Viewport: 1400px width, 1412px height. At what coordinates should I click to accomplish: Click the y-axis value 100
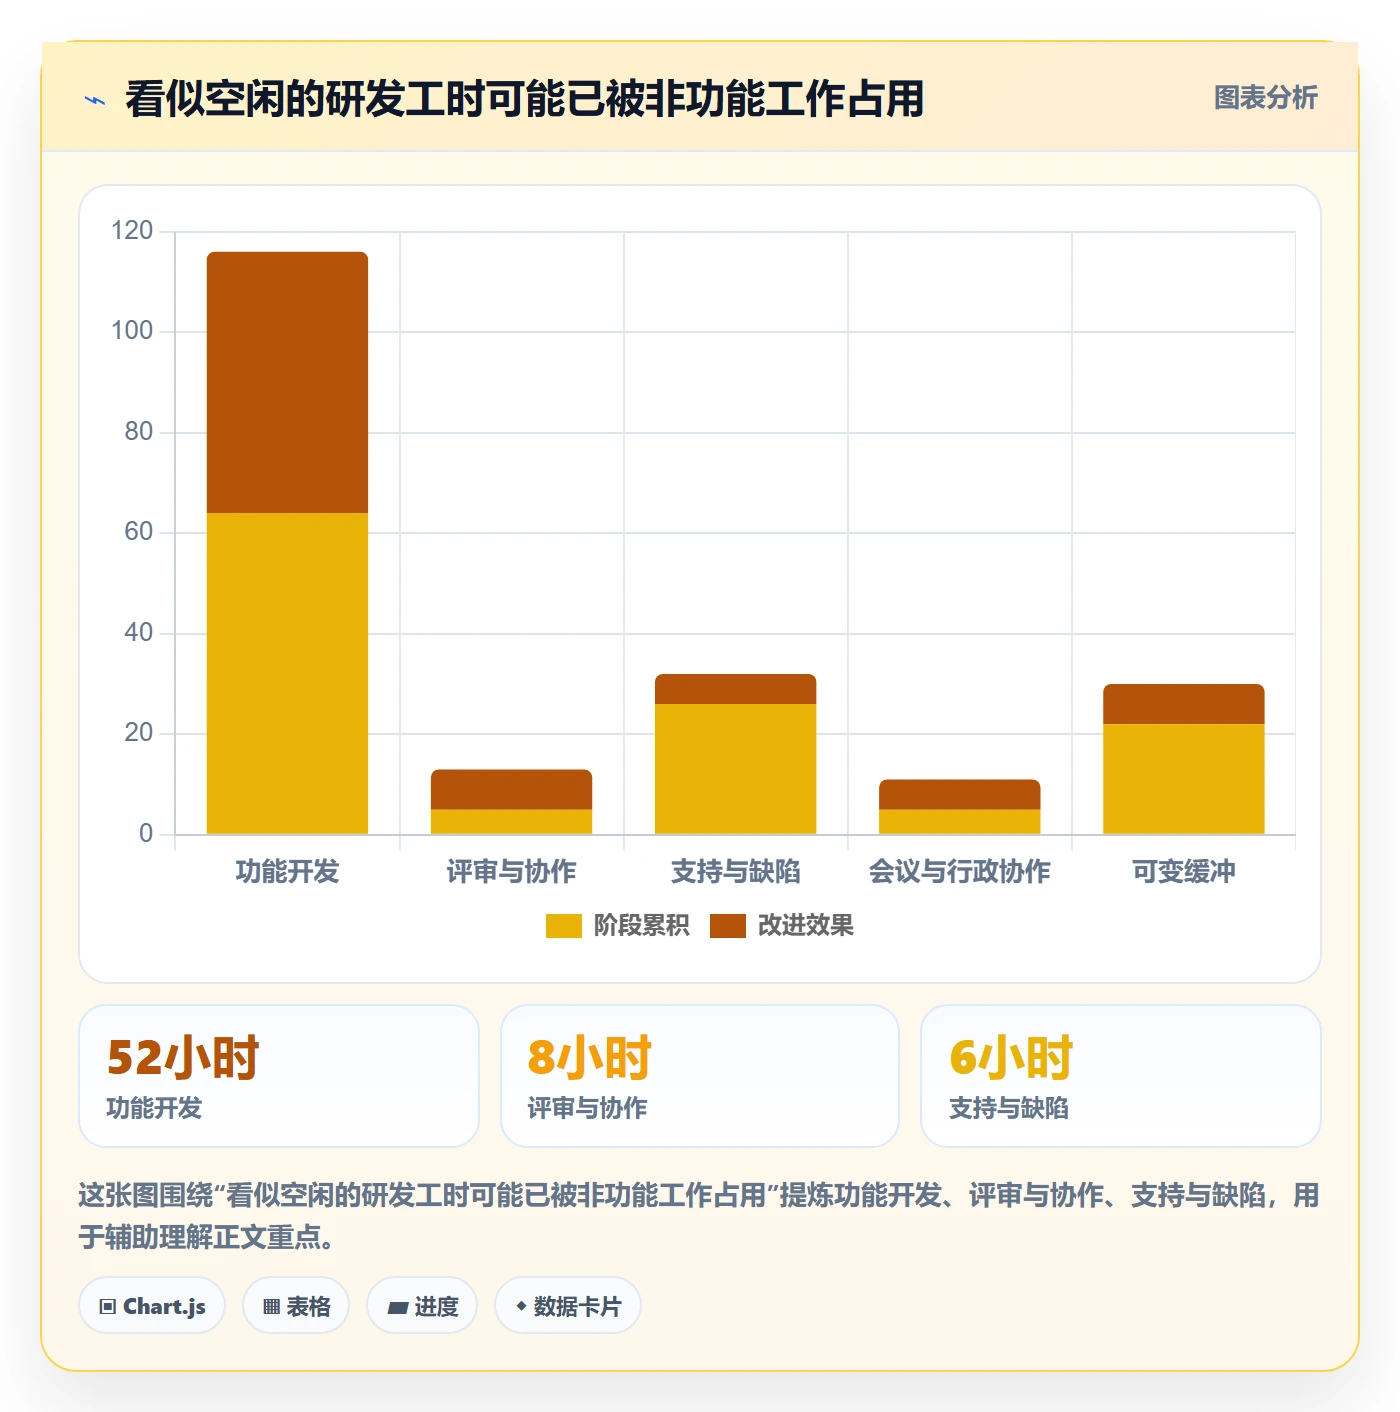(x=132, y=331)
